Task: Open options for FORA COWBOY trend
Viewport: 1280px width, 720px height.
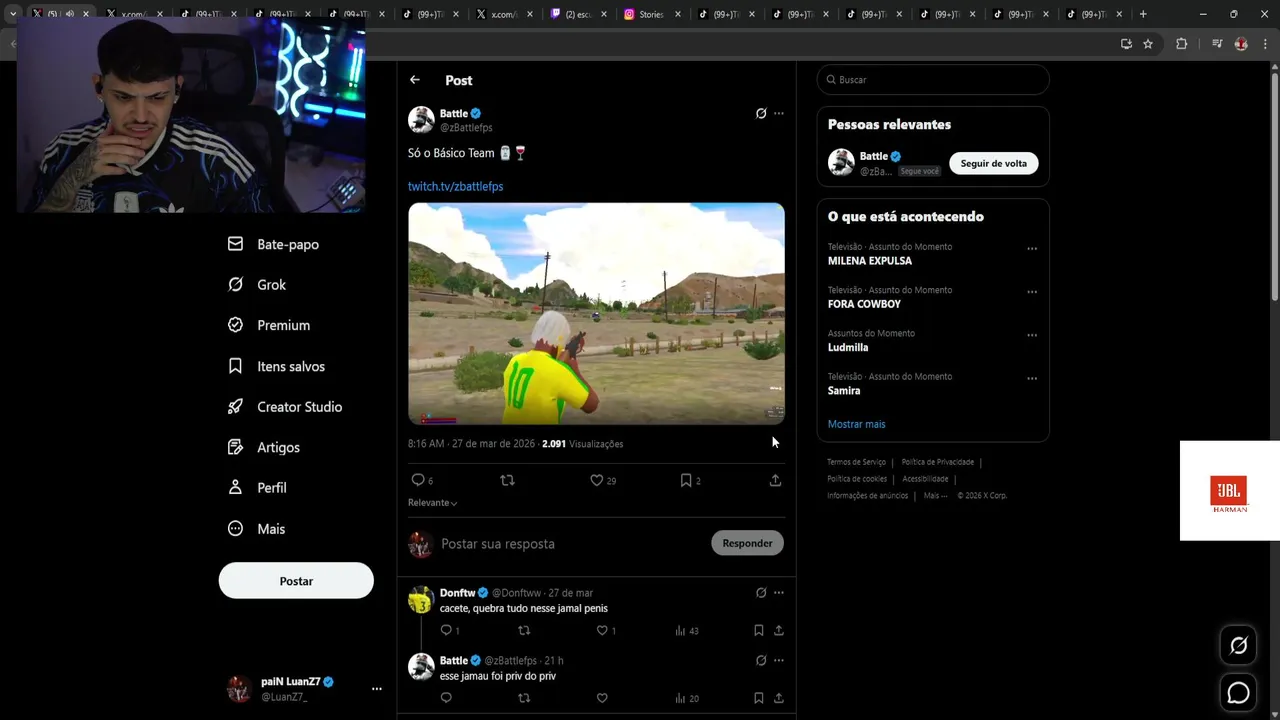Action: pyautogui.click(x=1032, y=292)
